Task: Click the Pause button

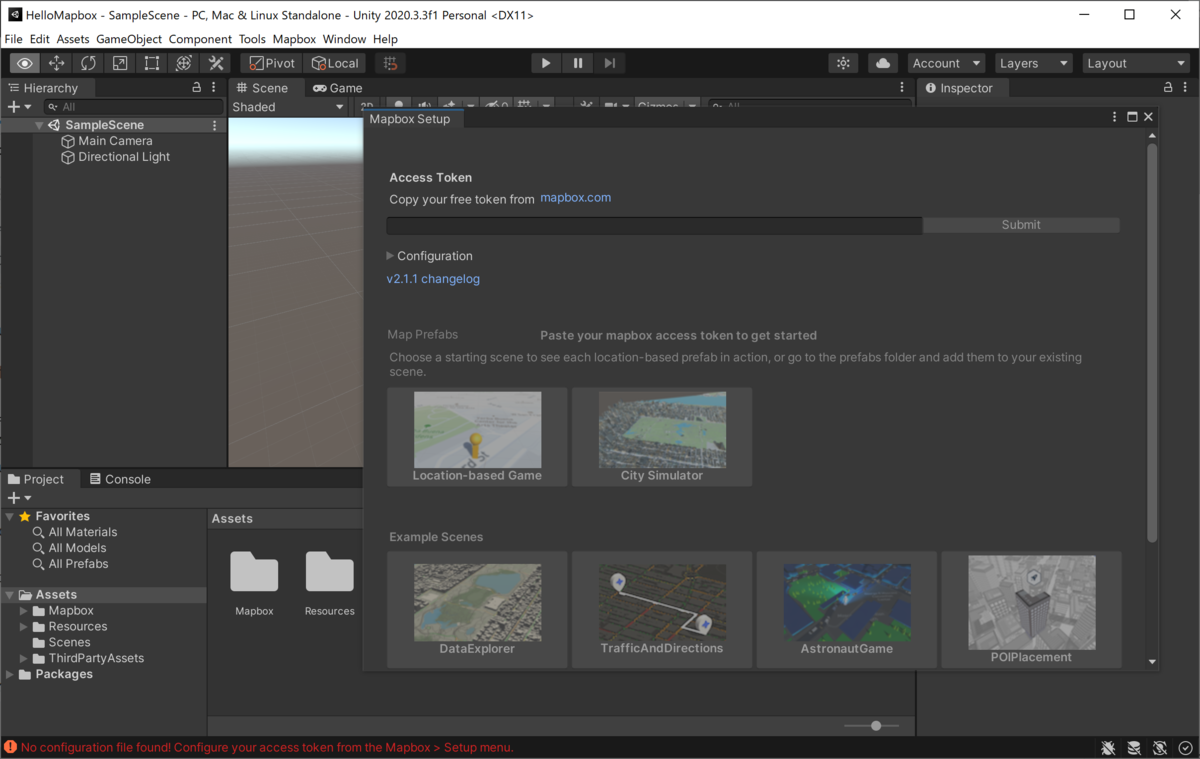Action: click(577, 63)
